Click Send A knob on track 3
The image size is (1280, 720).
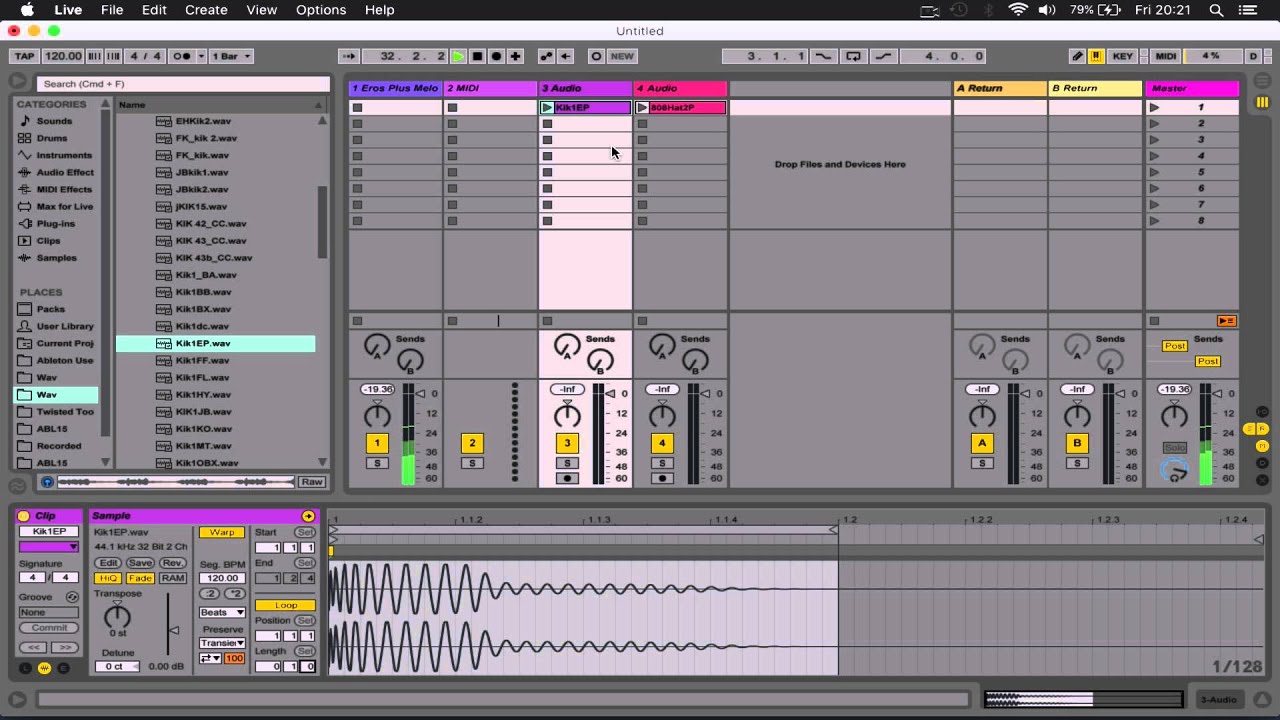(567, 346)
